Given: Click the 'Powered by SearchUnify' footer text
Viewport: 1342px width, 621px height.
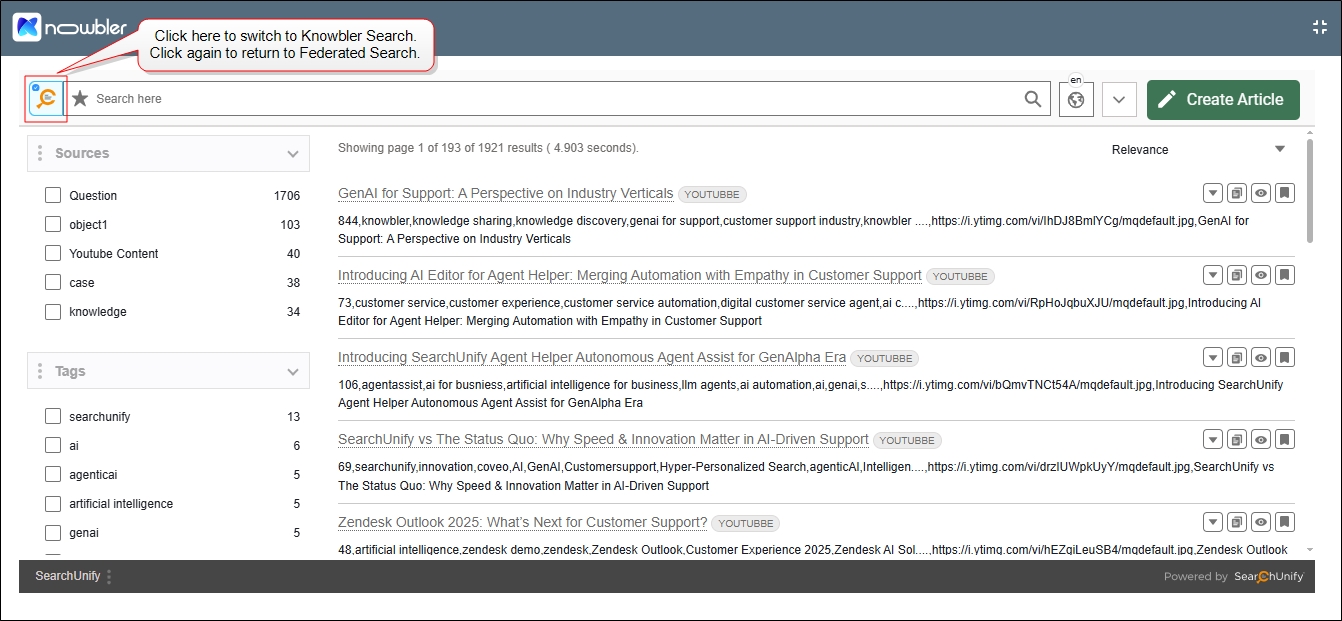Looking at the screenshot, I should pyautogui.click(x=1233, y=576).
